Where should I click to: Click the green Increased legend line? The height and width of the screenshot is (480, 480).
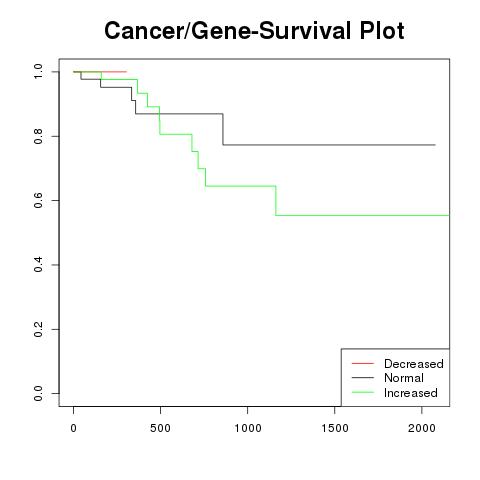[x=363, y=392]
